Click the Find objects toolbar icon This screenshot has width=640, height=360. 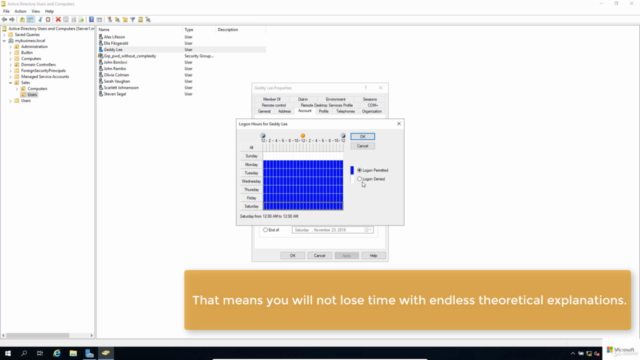pyautogui.click(x=140, y=20)
